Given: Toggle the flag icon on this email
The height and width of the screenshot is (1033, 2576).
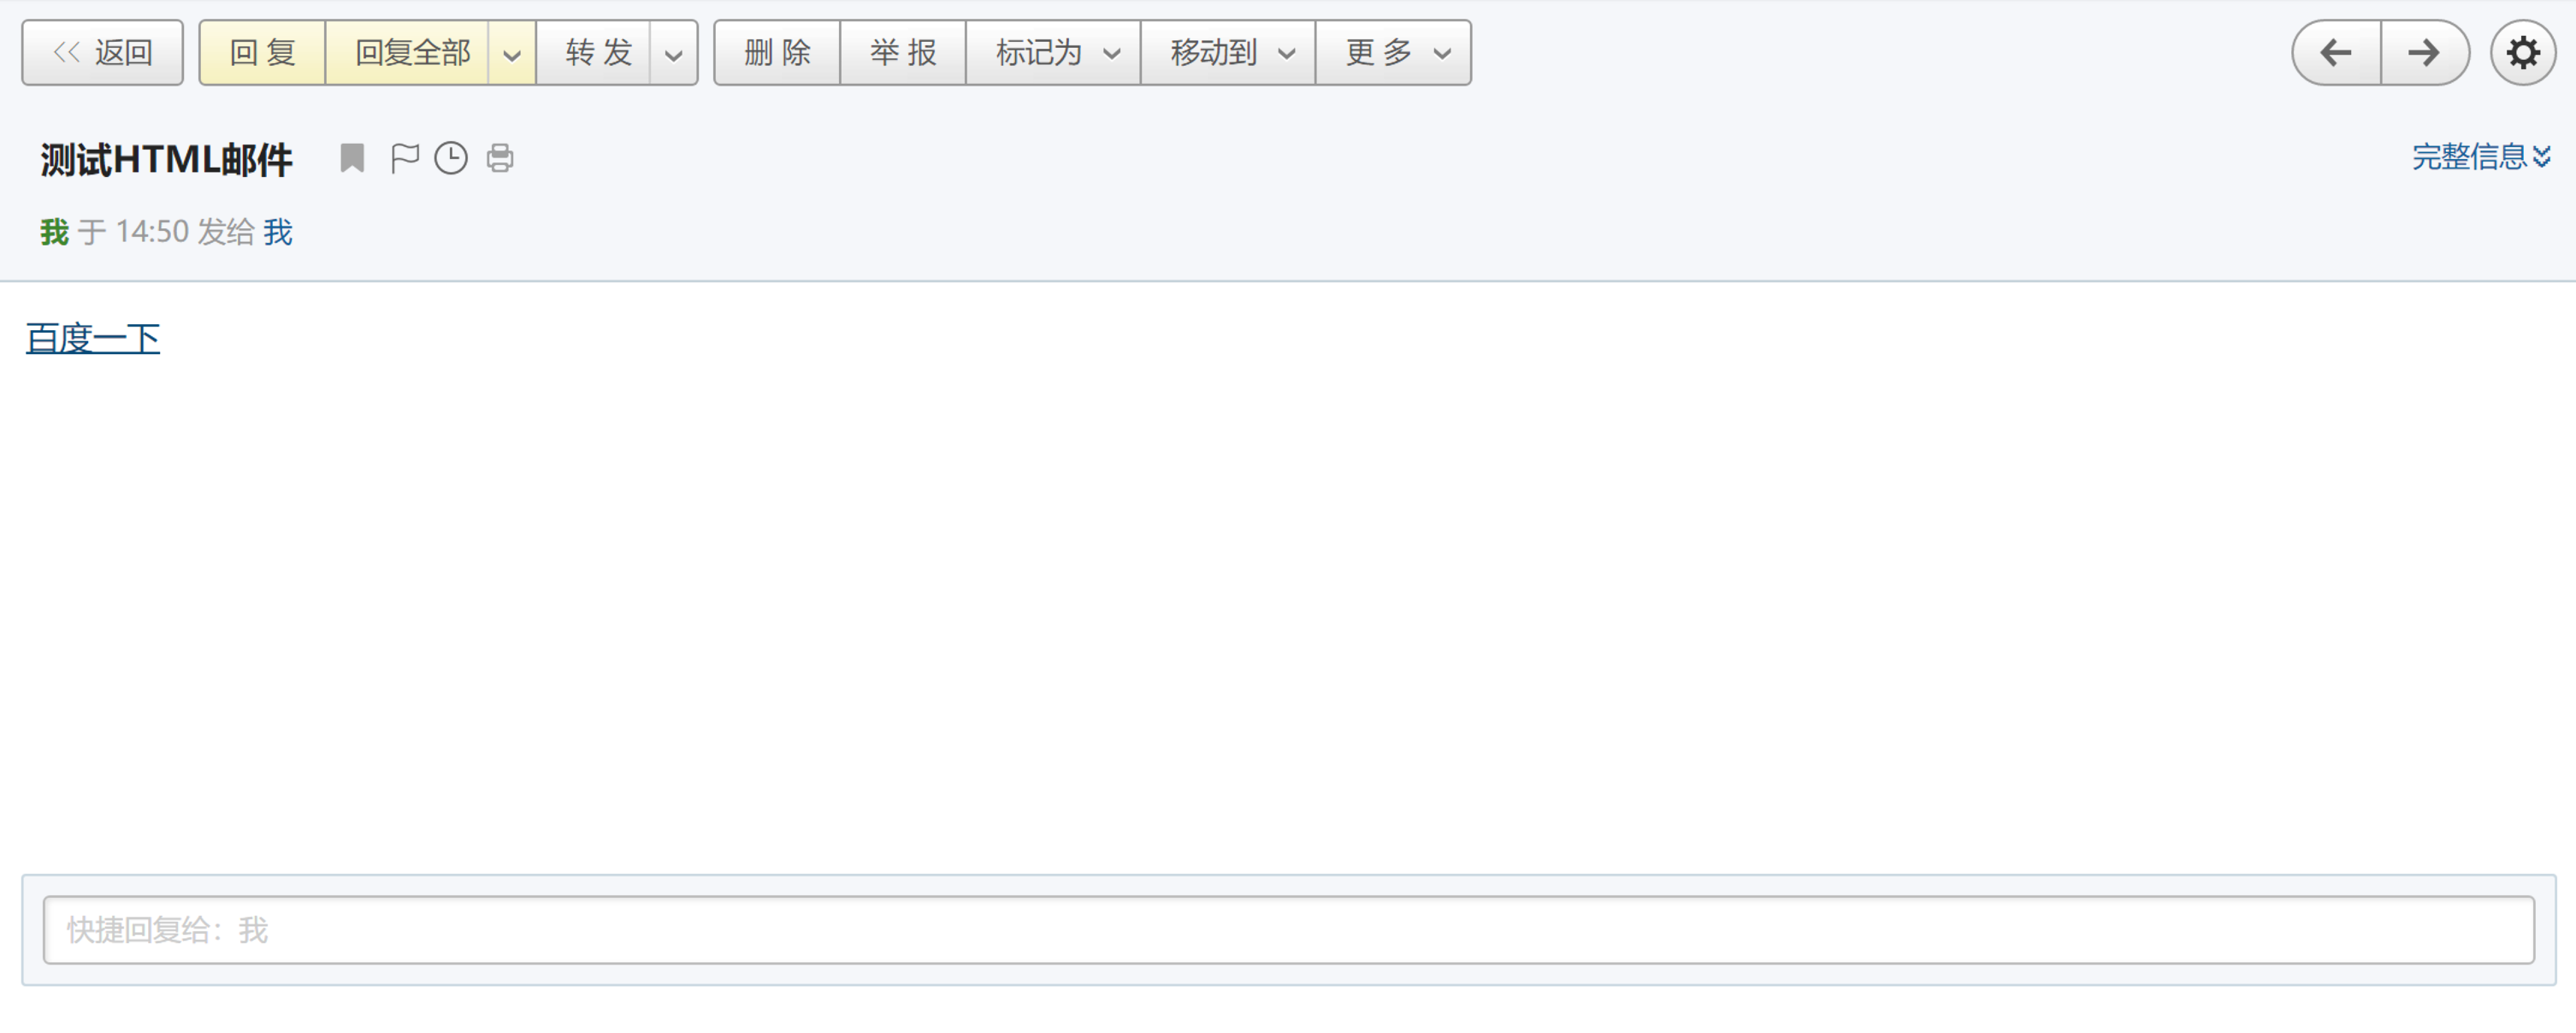Looking at the screenshot, I should [x=404, y=158].
